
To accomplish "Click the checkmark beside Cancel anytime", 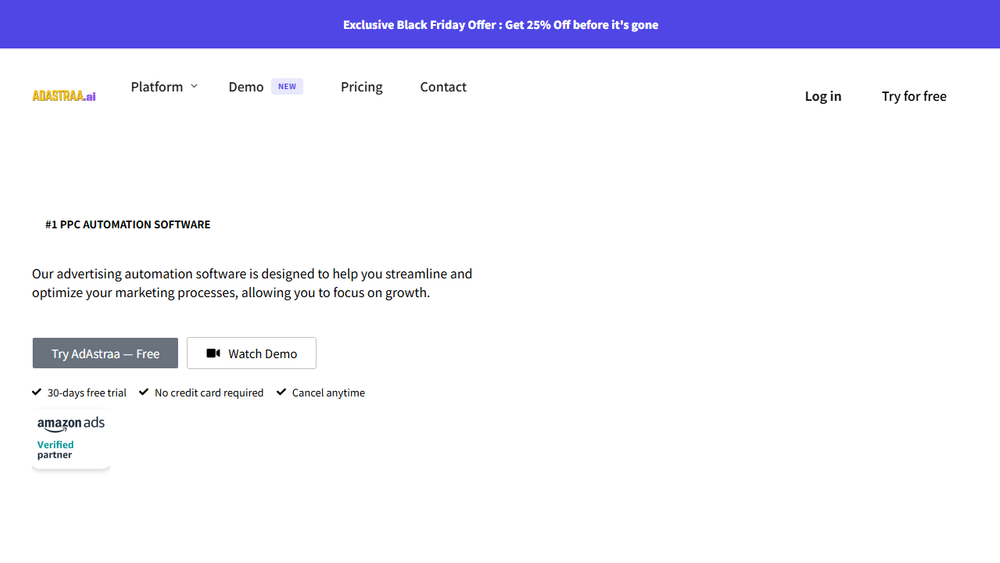I will [281, 392].
